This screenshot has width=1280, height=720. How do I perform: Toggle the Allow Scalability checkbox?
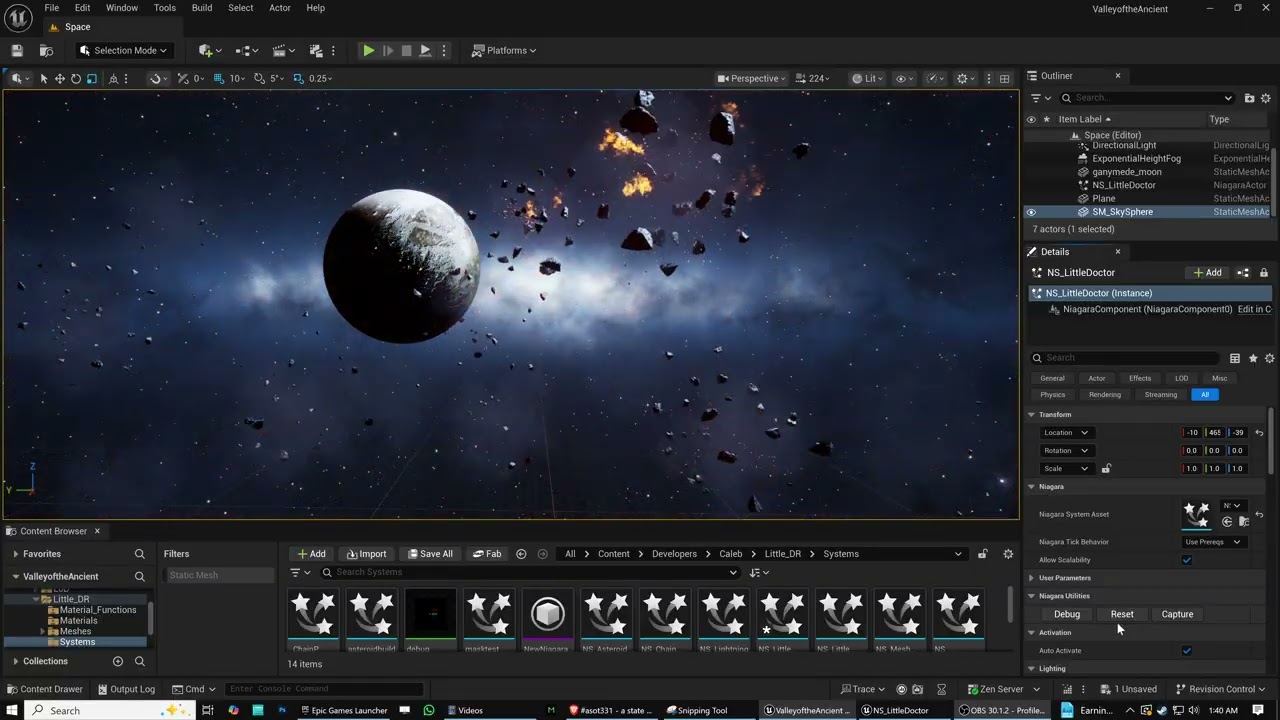click(1187, 560)
